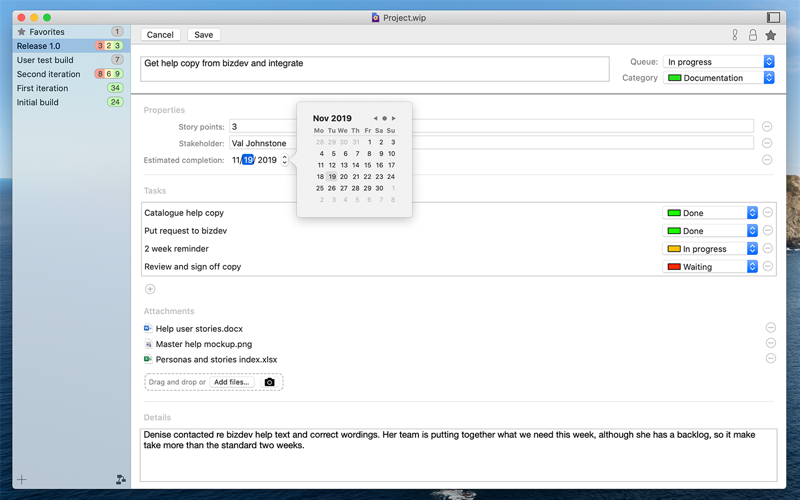Click the Word file icon of Help user stories.docx
Viewport: 800px width, 500px height.
point(148,329)
